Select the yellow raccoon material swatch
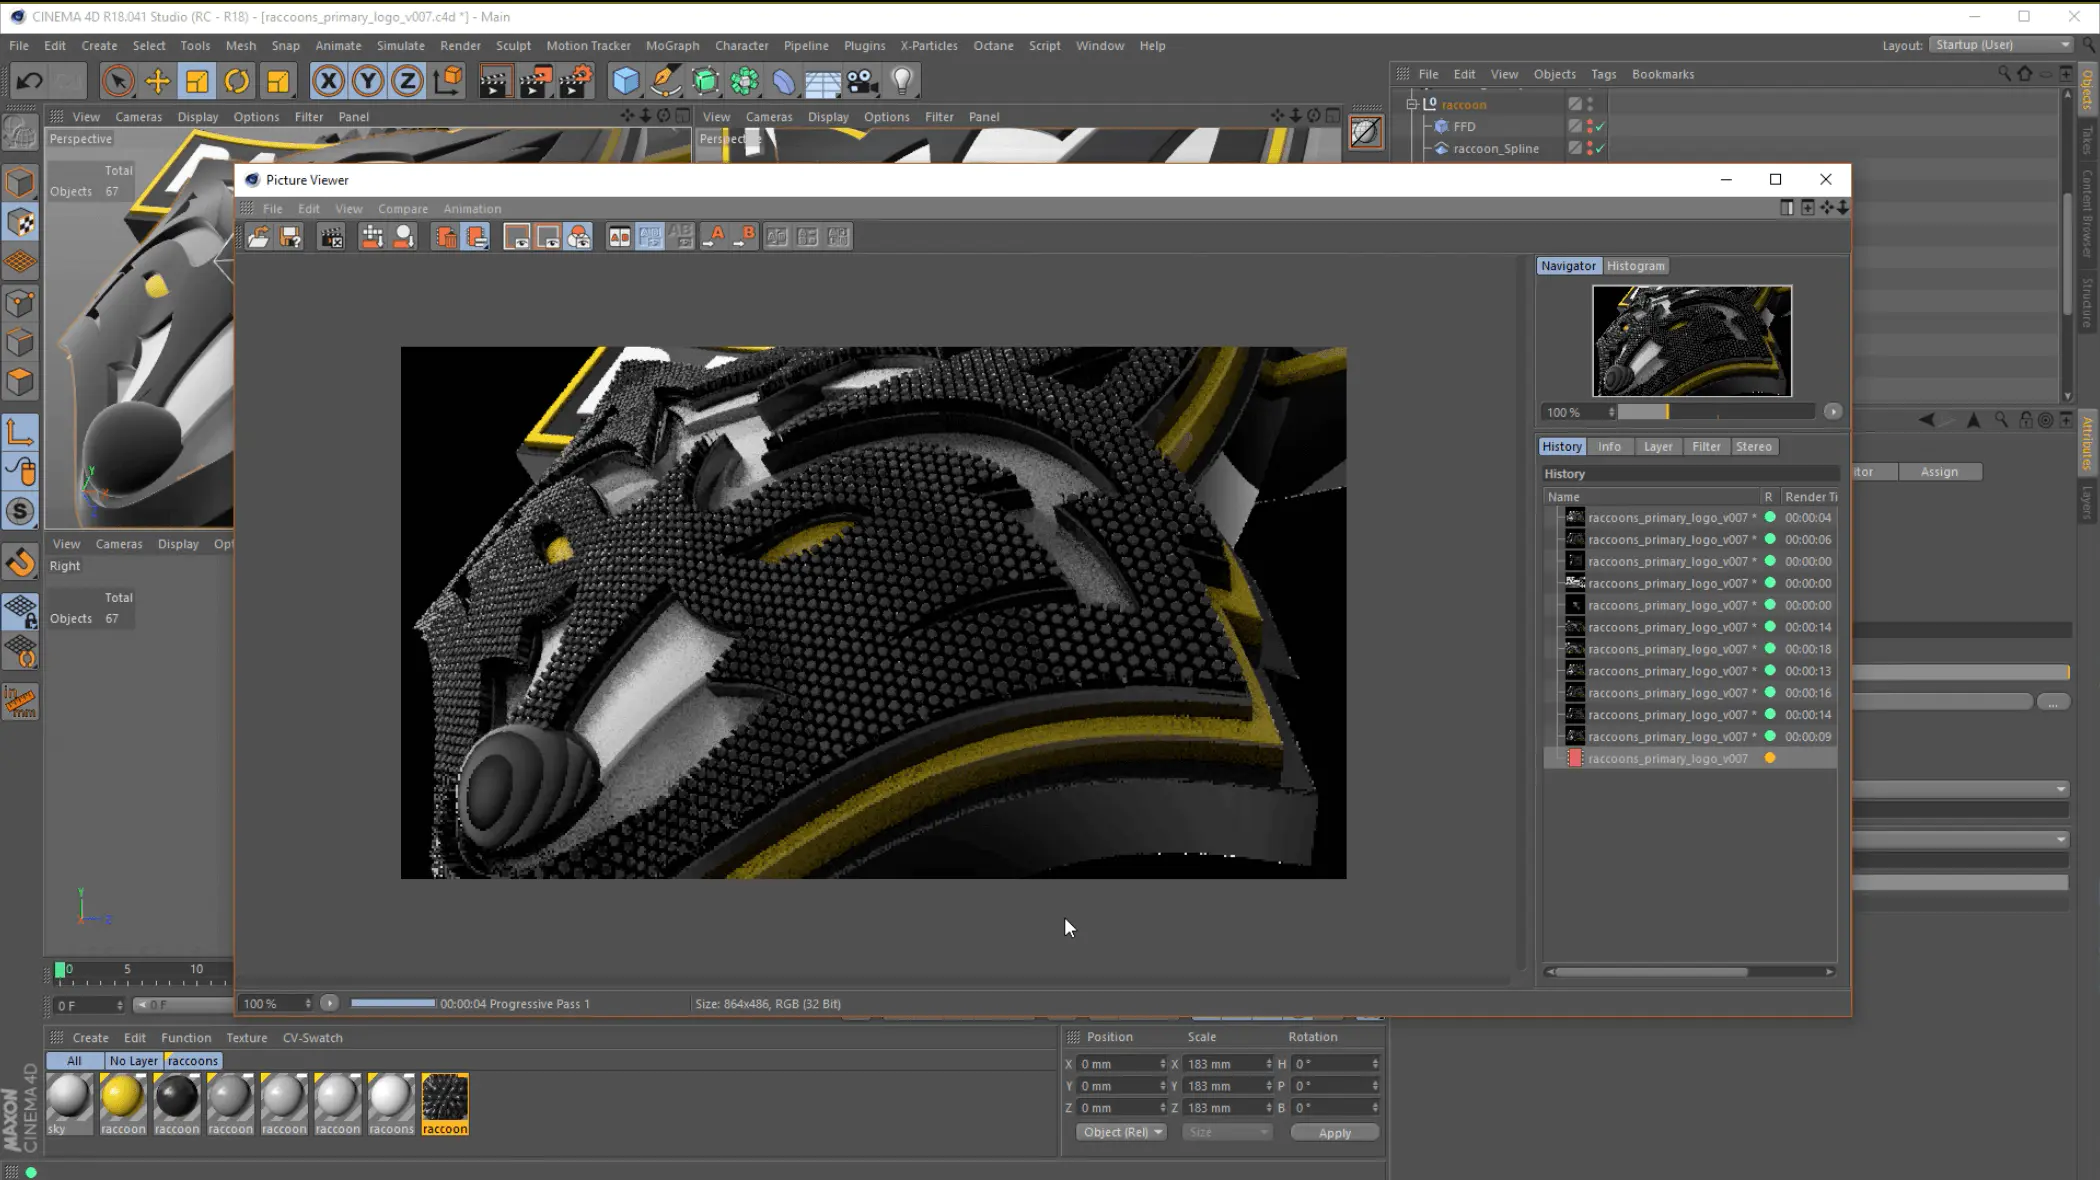The image size is (2100, 1180). [x=123, y=1103]
